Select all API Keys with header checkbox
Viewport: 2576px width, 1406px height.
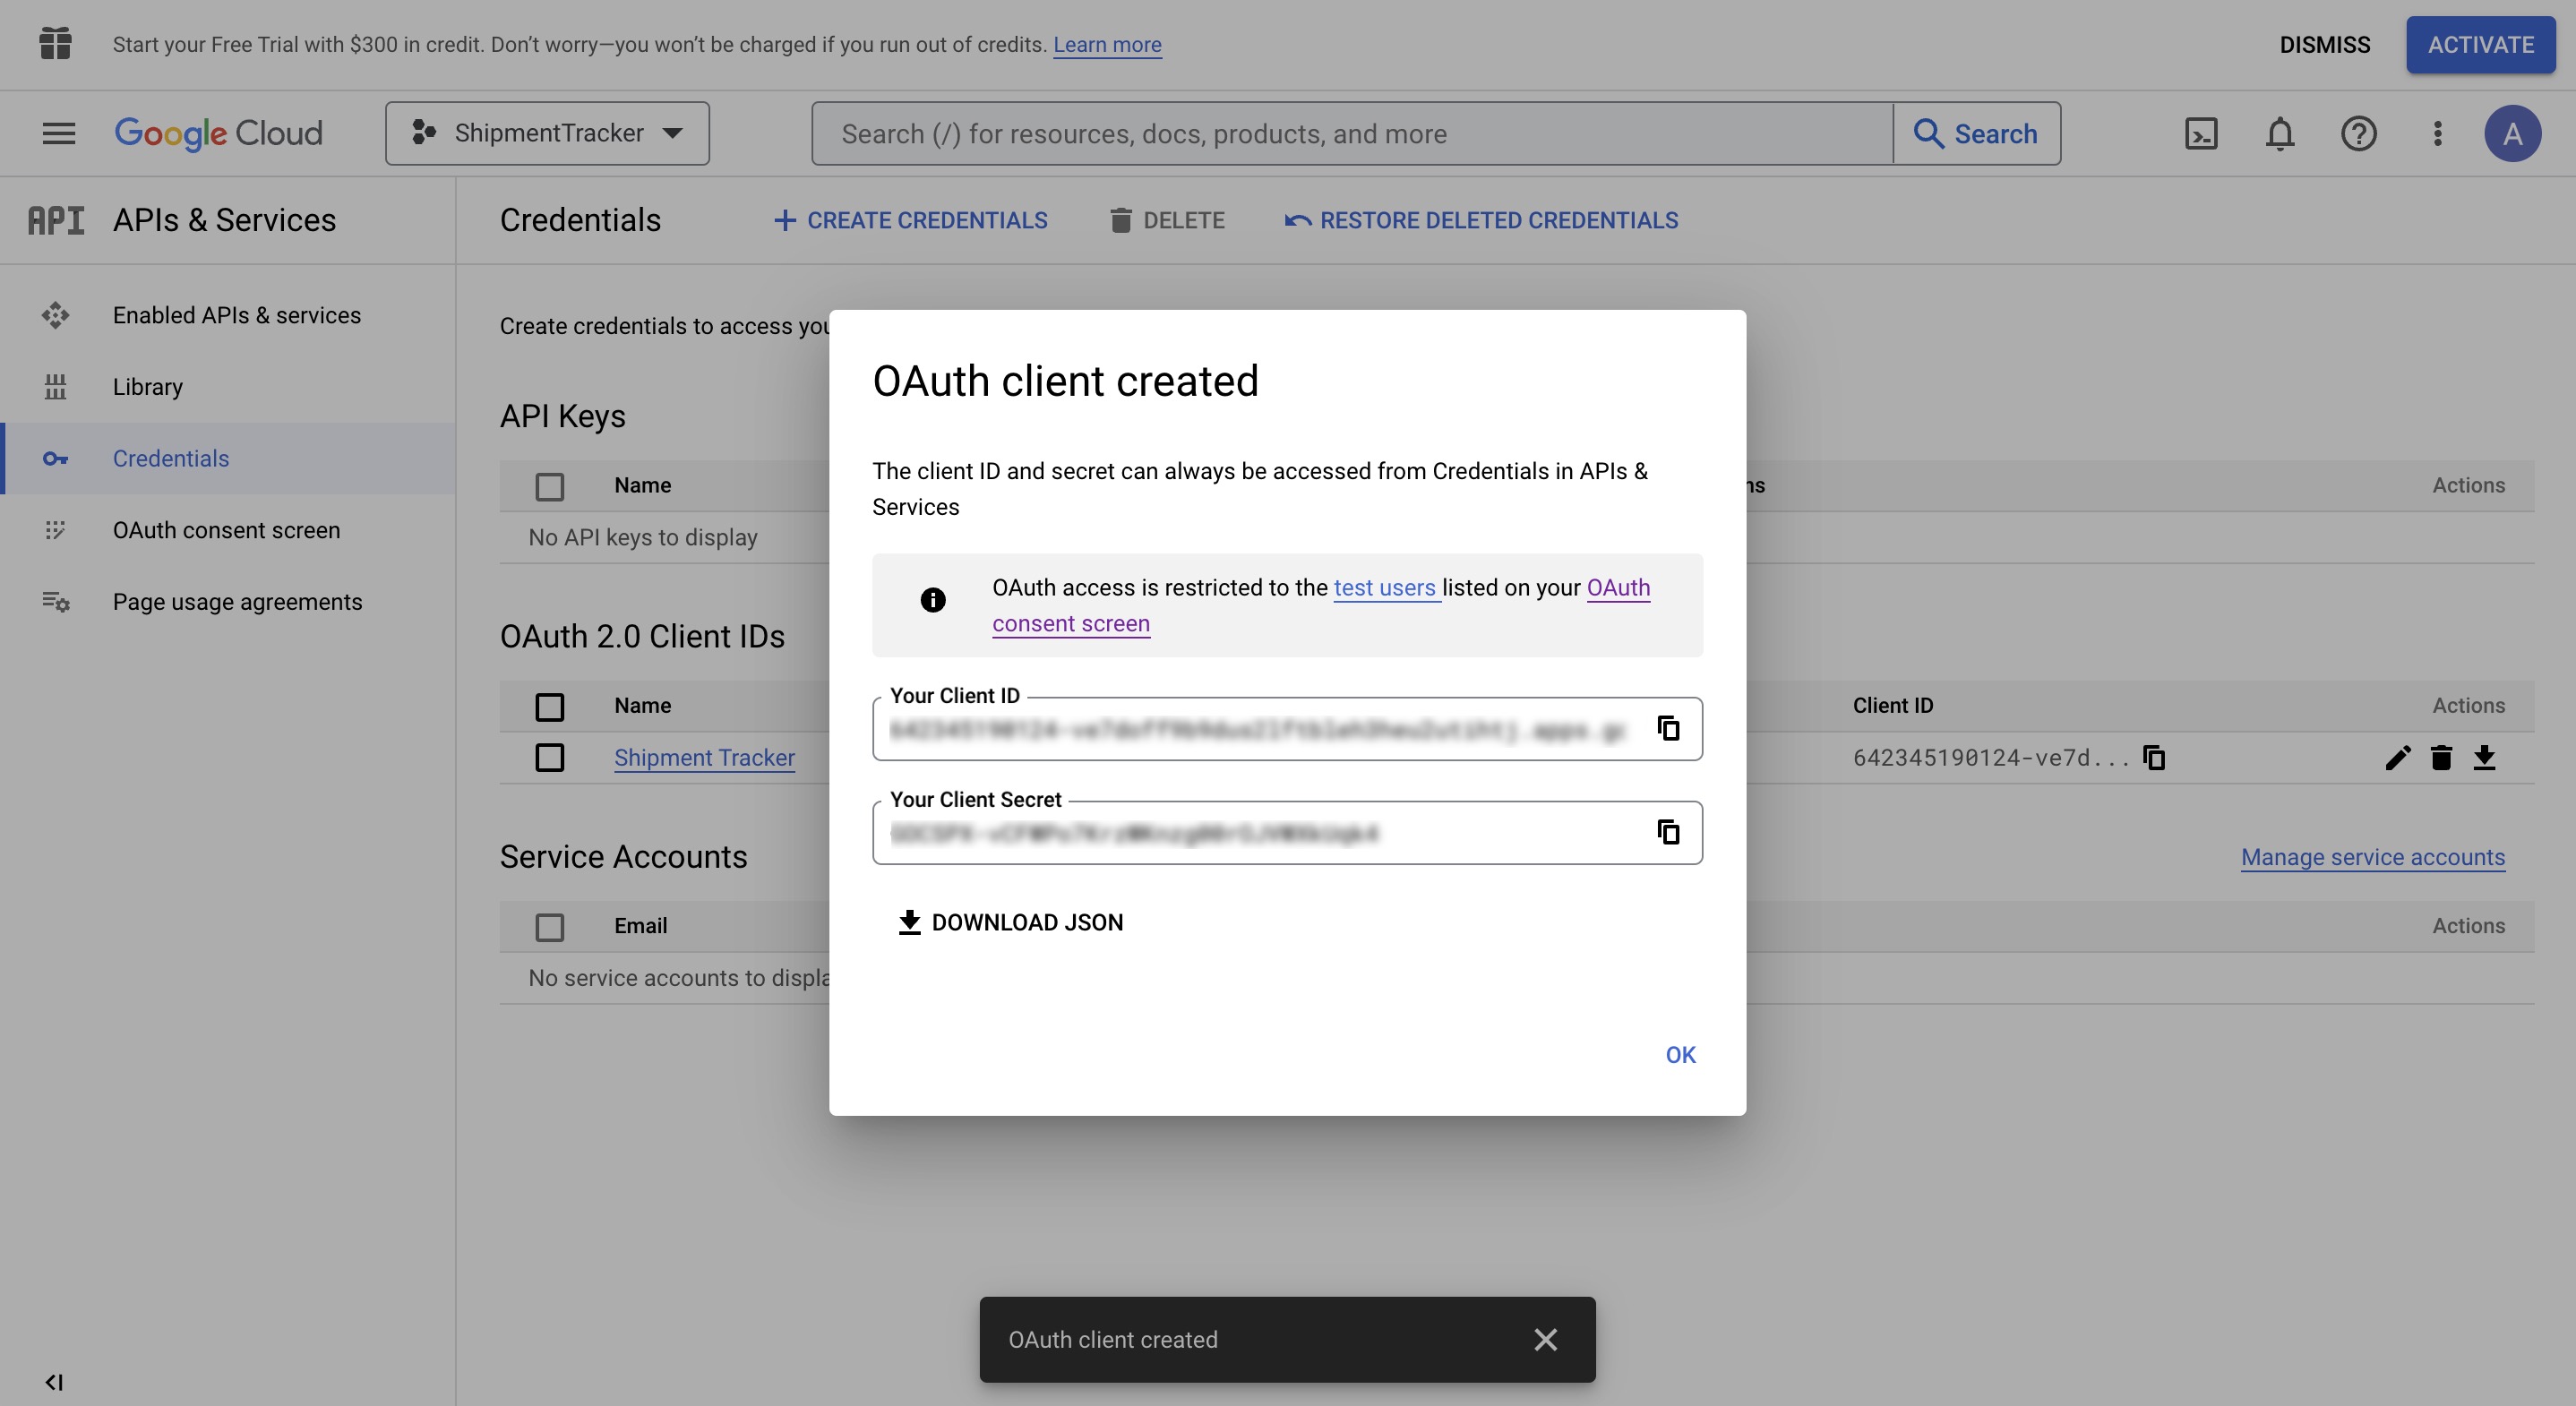coord(549,486)
